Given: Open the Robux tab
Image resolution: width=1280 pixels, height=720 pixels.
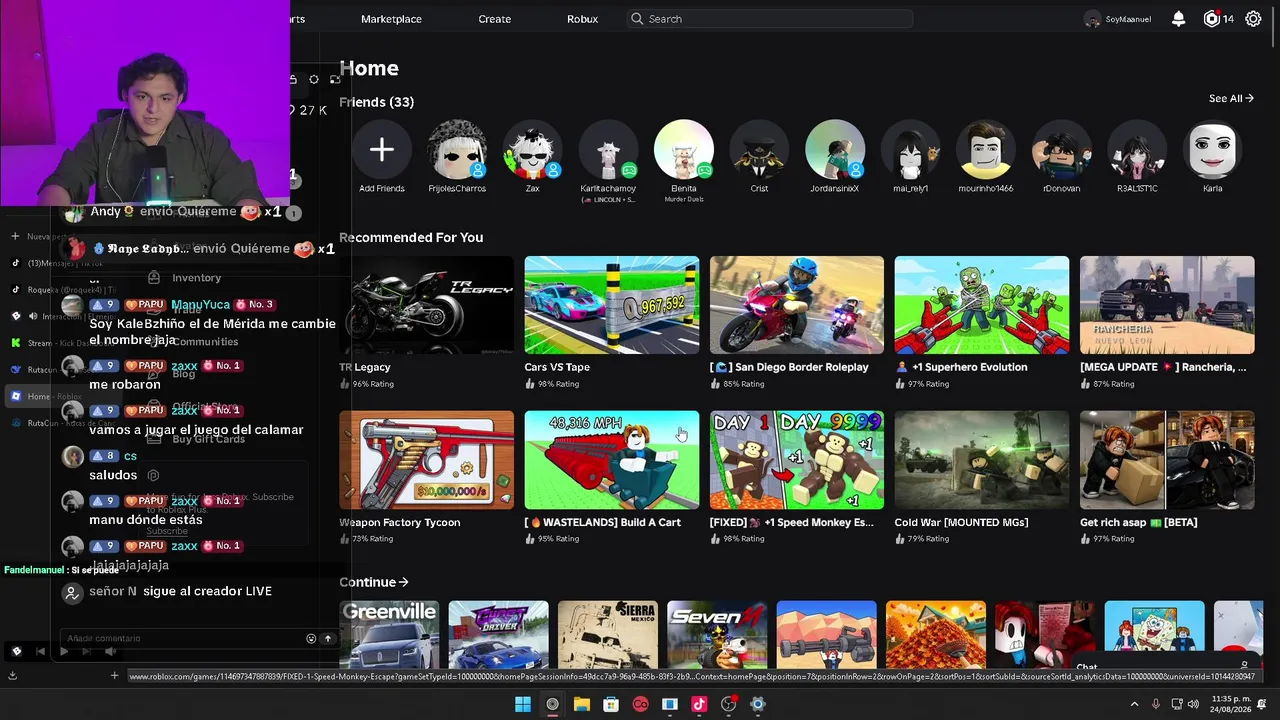Looking at the screenshot, I should tap(582, 19).
